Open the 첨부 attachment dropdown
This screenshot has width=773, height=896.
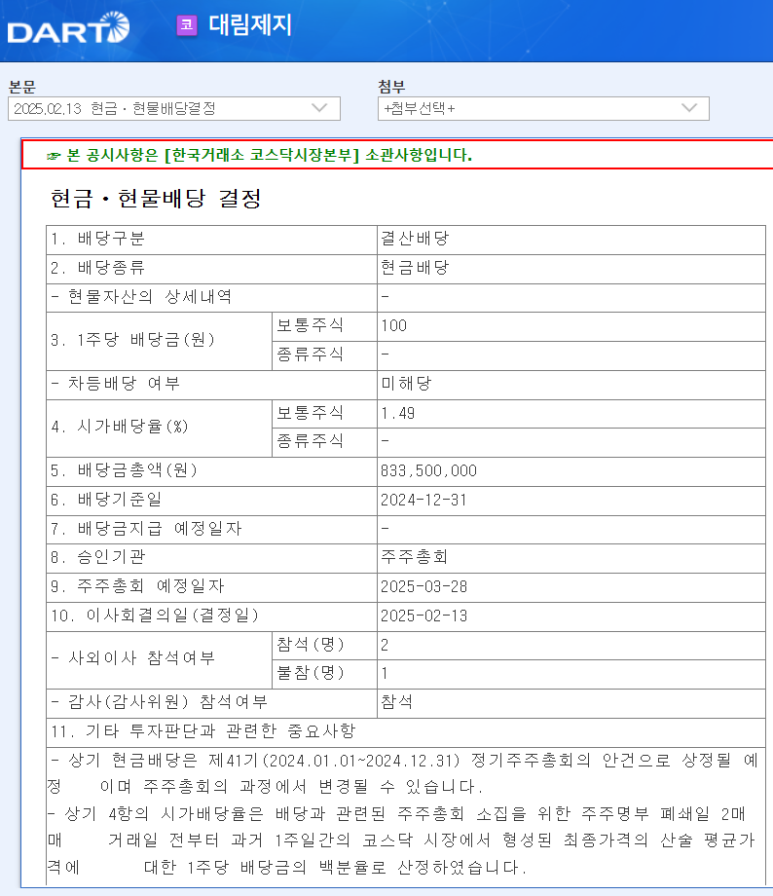pos(543,109)
